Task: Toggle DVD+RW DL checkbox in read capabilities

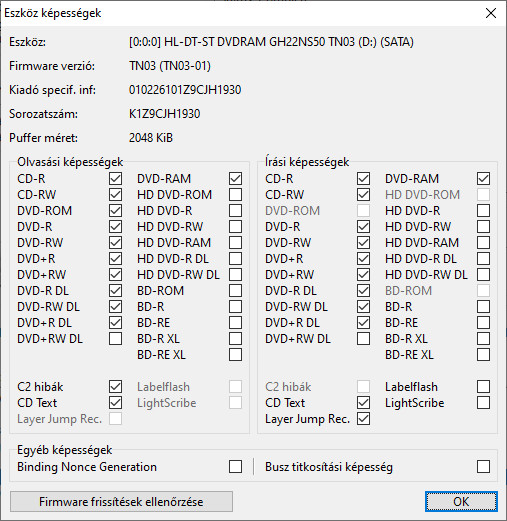Action: tap(115, 339)
